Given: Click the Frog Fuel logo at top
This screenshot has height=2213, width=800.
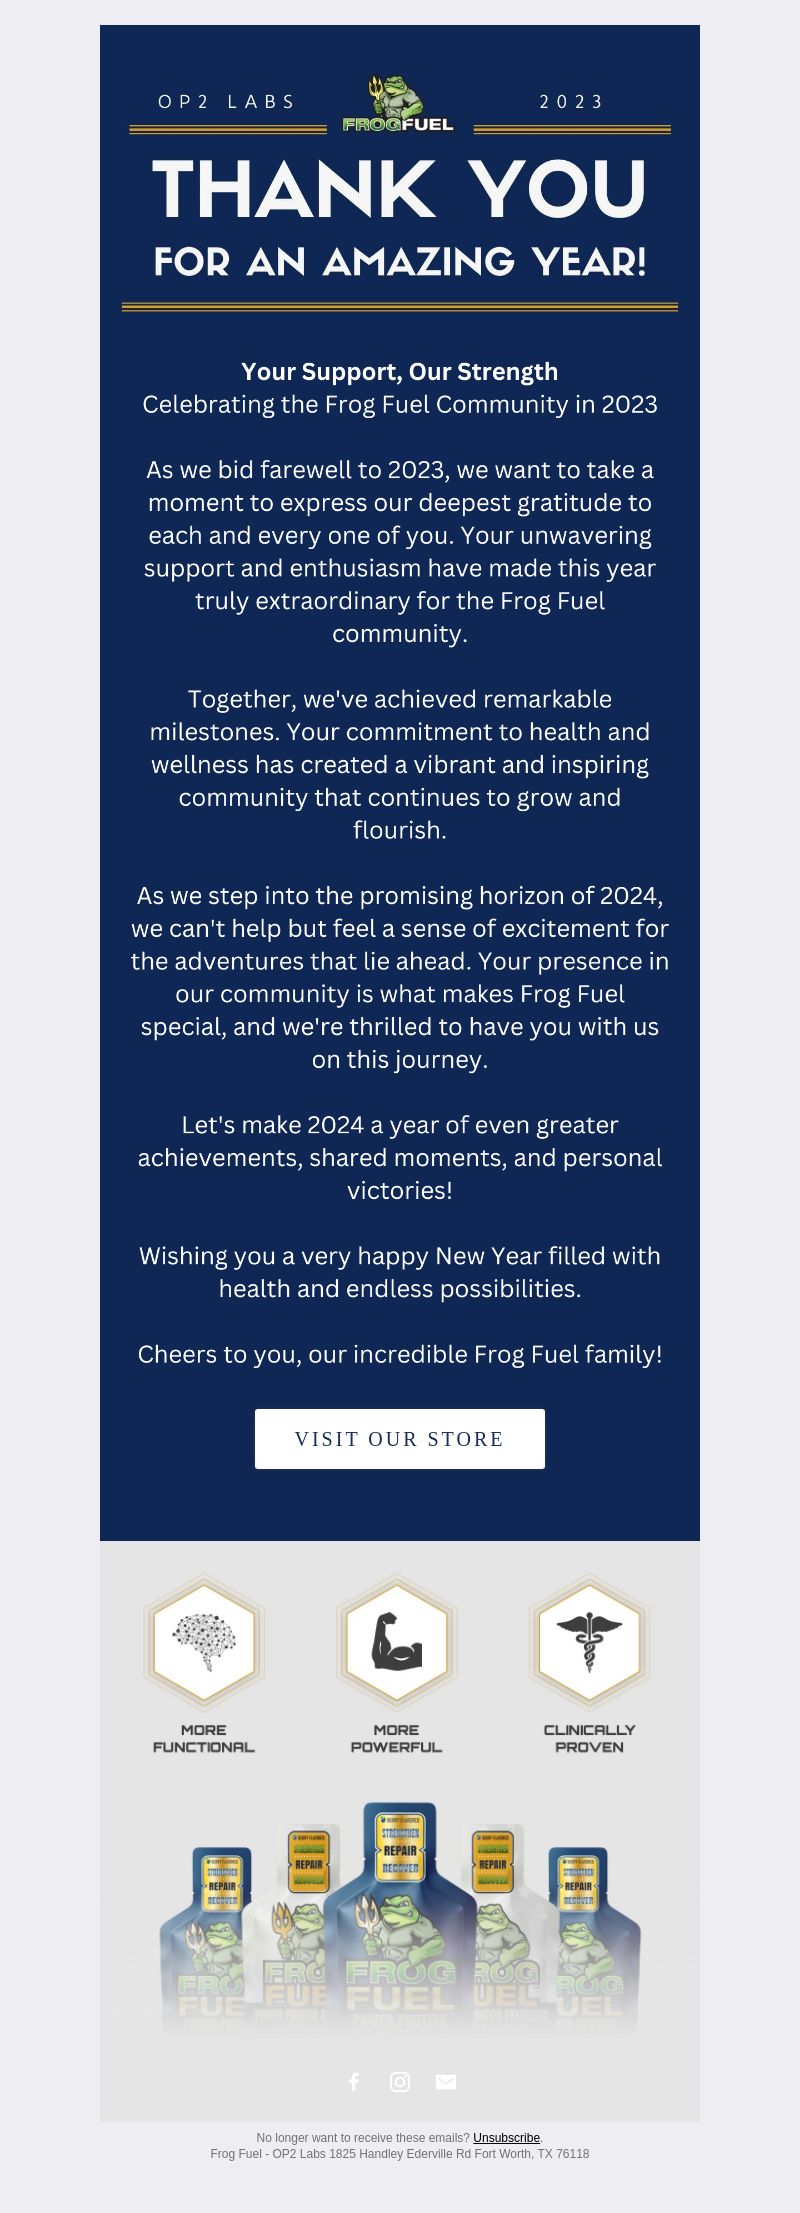Looking at the screenshot, I should 399,104.
